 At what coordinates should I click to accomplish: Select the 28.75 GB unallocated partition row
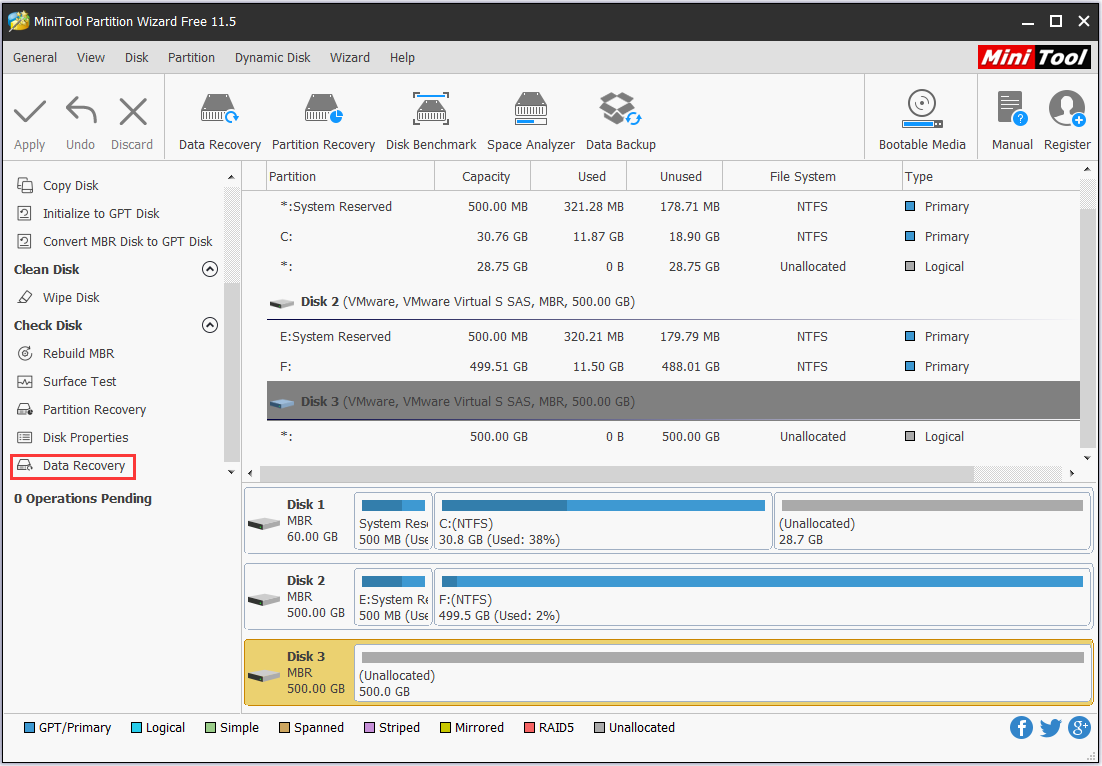(673, 266)
